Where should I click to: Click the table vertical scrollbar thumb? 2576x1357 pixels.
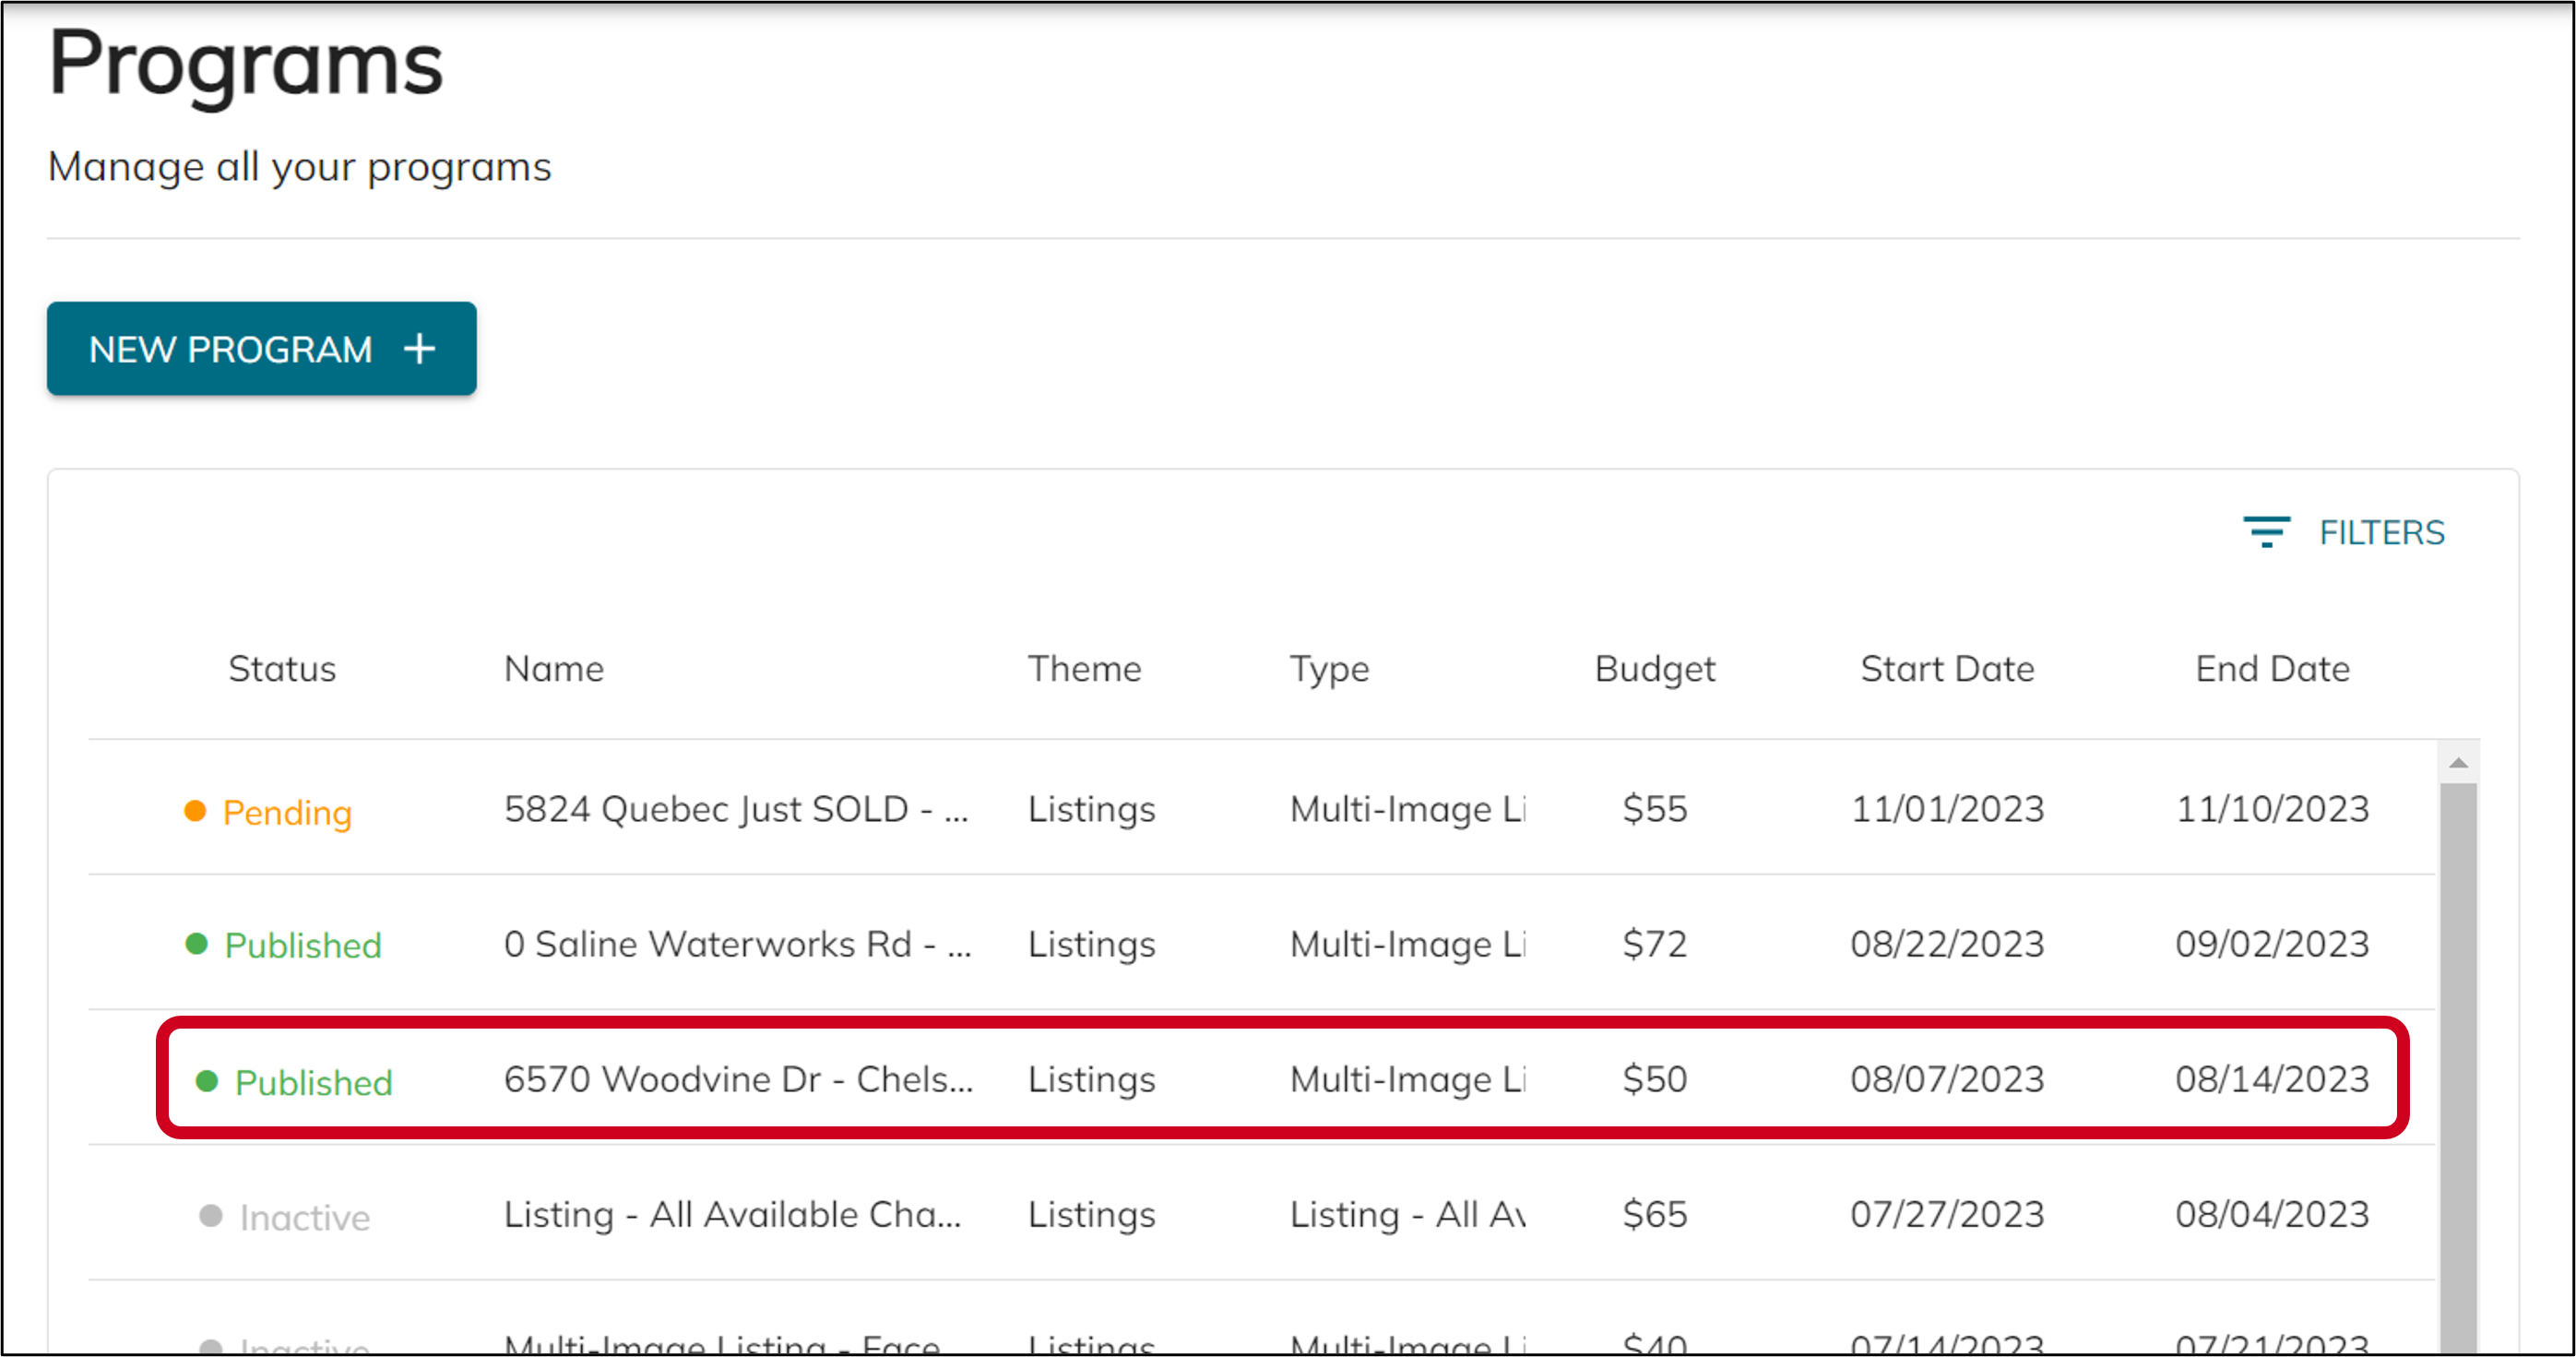coord(2458,1068)
